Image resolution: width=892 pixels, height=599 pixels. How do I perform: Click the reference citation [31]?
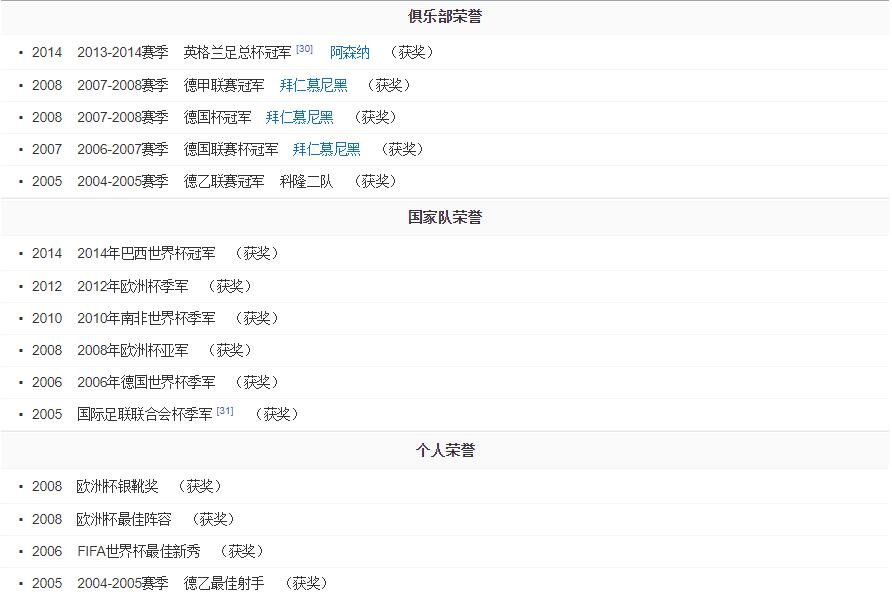tap(224, 408)
